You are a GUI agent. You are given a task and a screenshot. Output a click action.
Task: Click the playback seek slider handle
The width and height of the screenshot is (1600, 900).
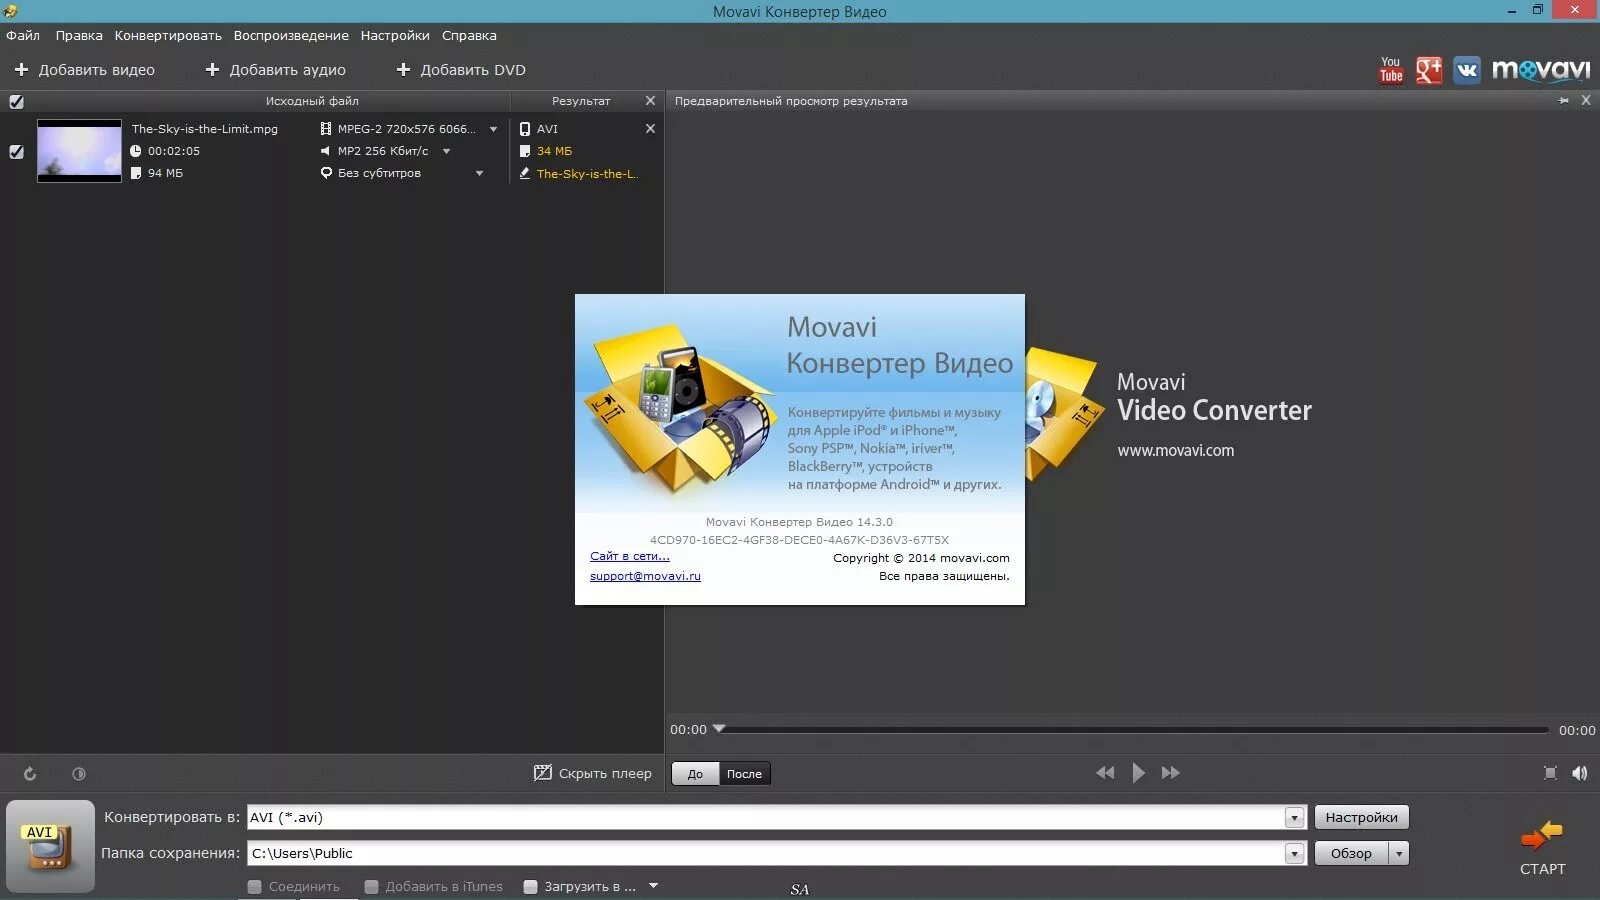(x=719, y=729)
